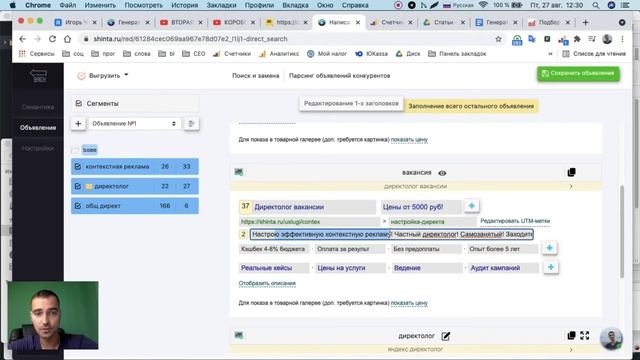
Task: Open the История menu in menu bar
Action: point(184,5)
